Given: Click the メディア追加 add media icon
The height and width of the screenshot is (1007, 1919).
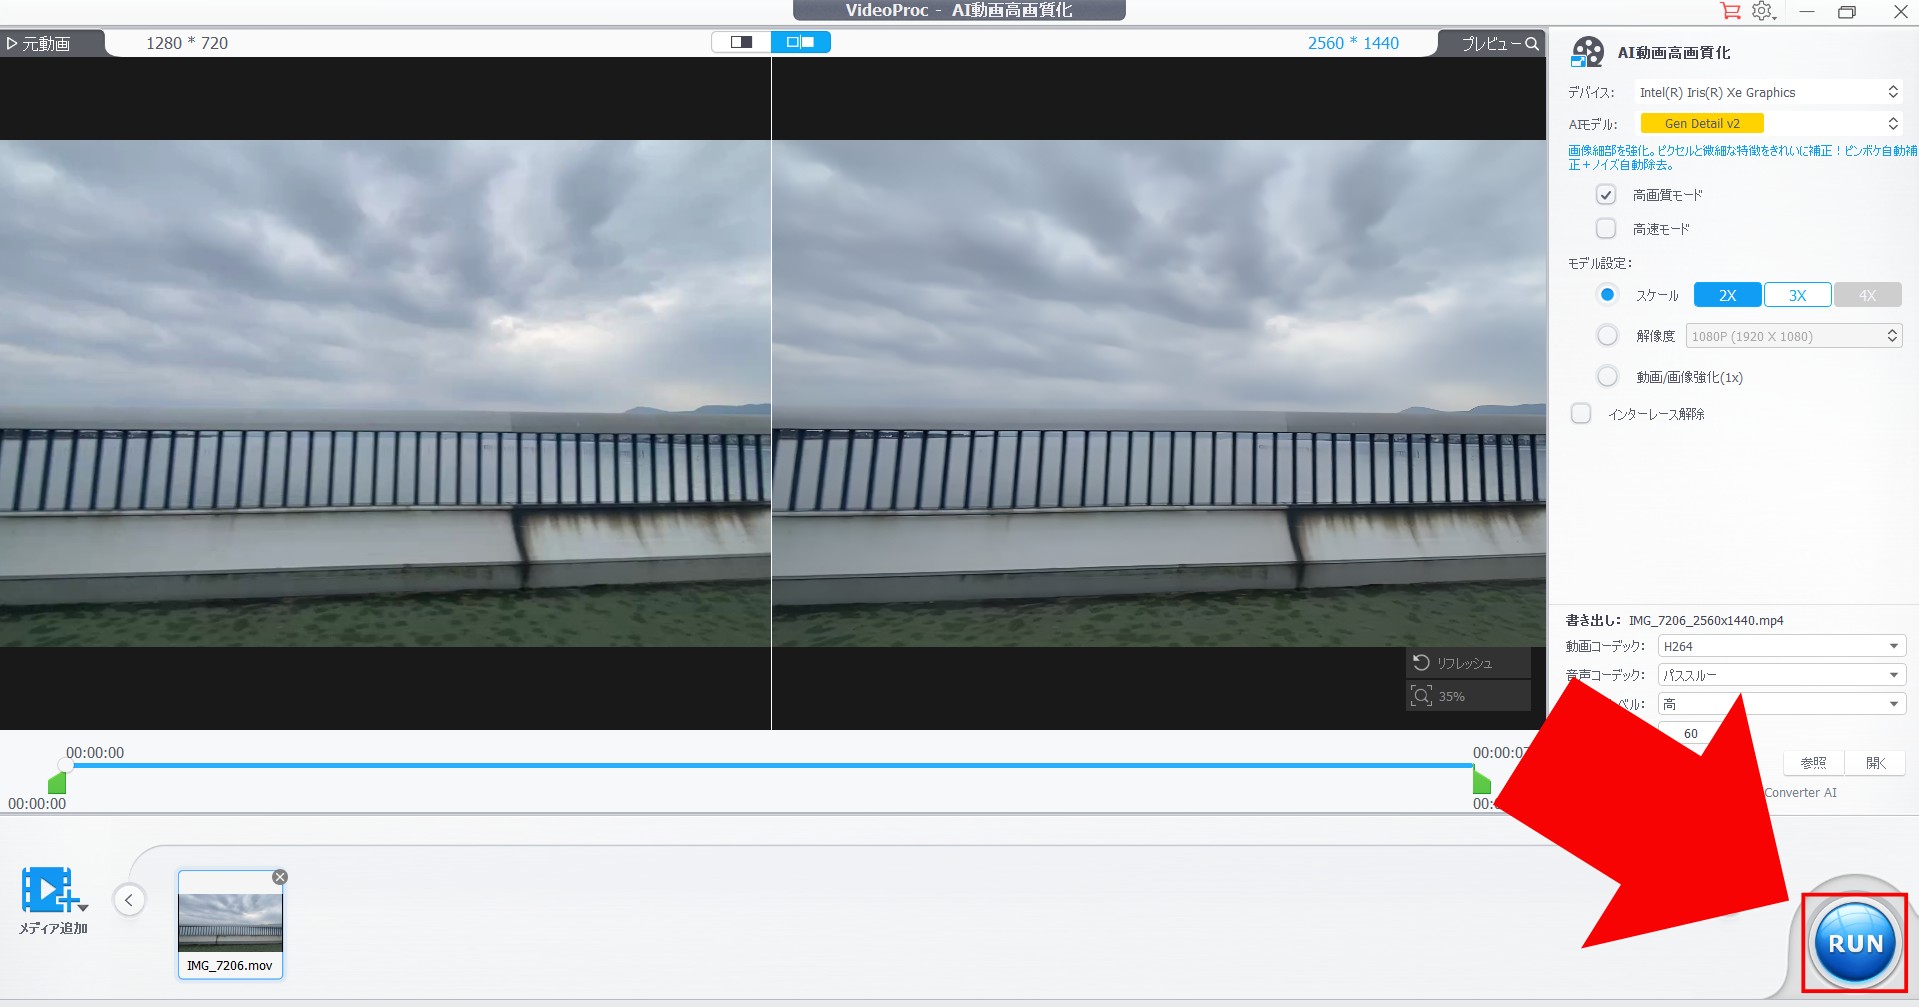Looking at the screenshot, I should pos(49,890).
